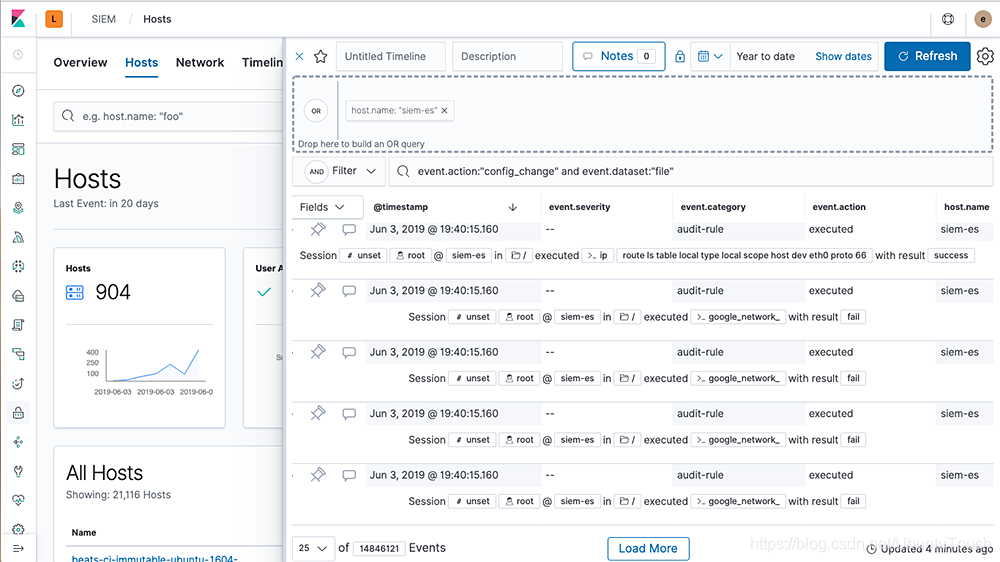
Task: Click the Load More button
Action: (648, 549)
